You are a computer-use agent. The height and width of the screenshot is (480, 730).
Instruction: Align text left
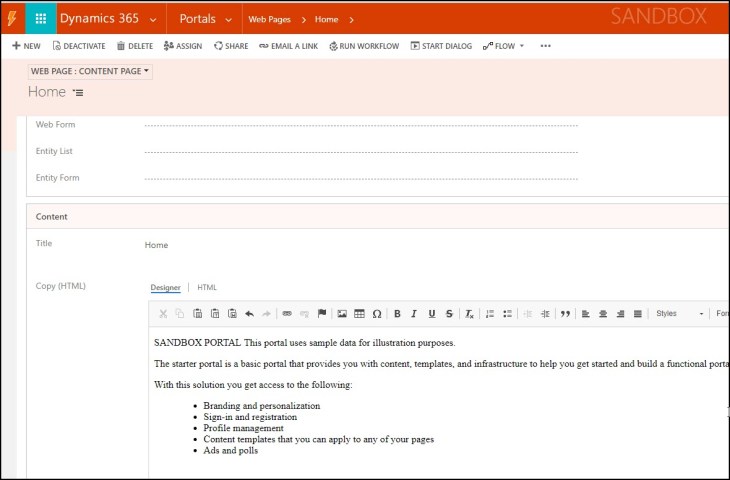[x=586, y=314]
